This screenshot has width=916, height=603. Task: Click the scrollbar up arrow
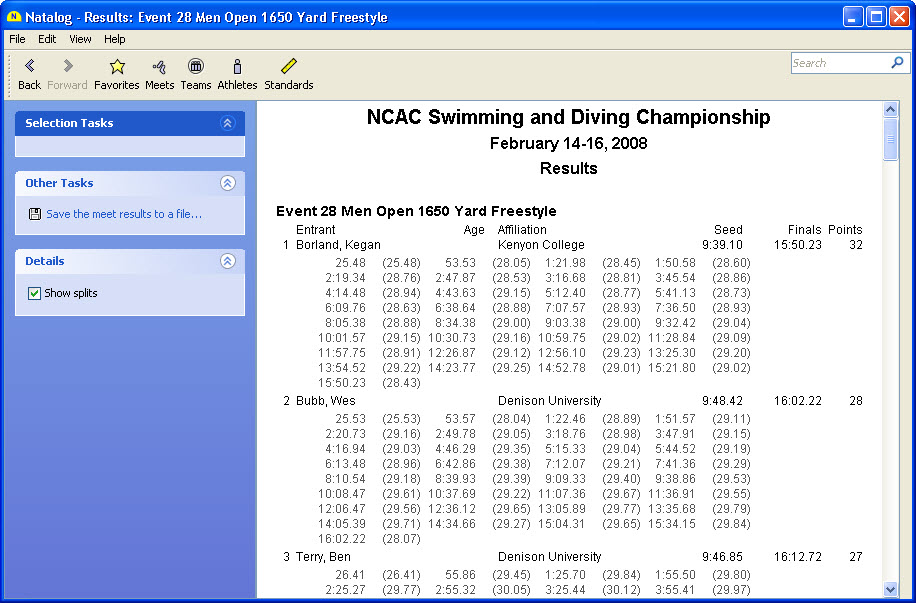point(890,108)
